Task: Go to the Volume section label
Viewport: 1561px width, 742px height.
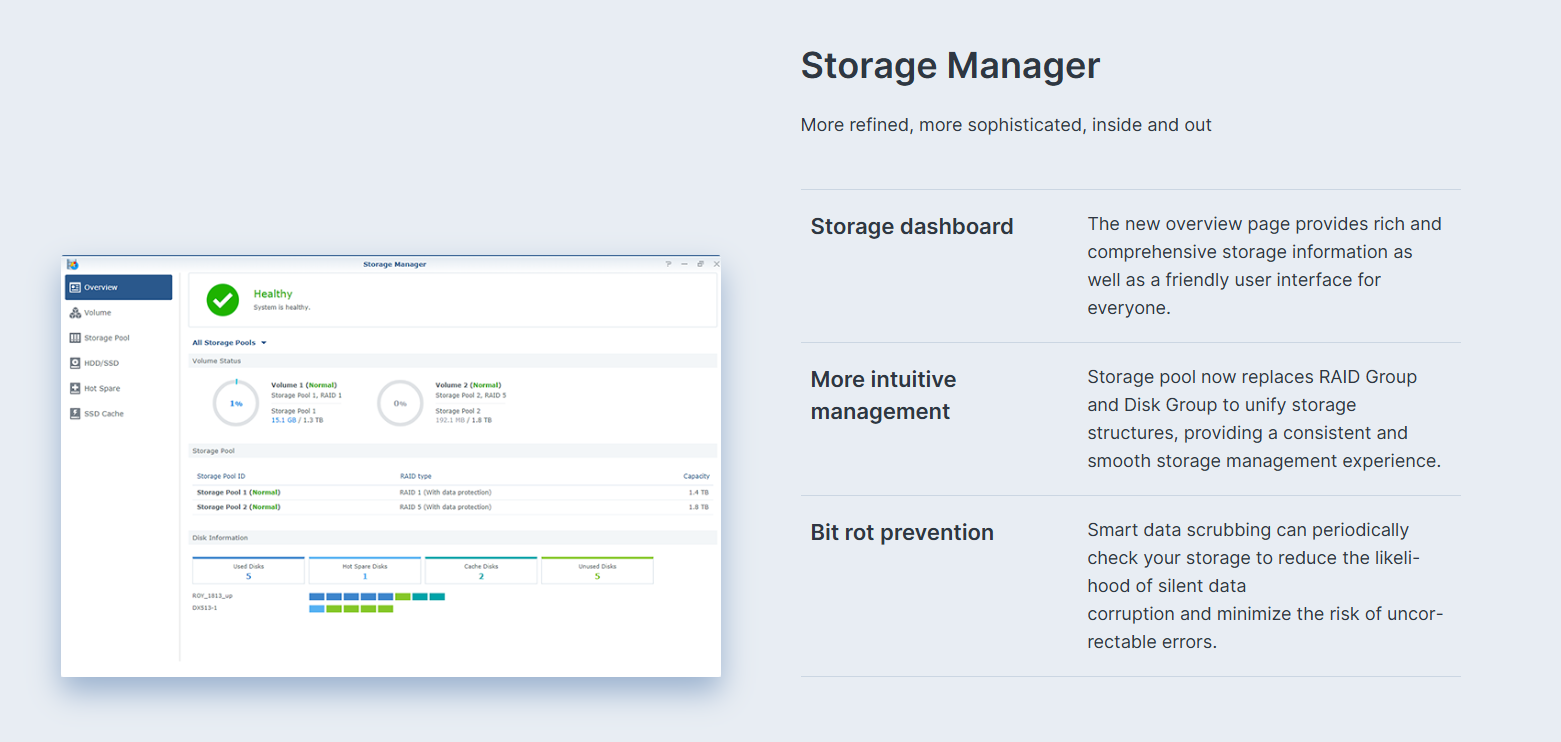Action: [x=97, y=313]
